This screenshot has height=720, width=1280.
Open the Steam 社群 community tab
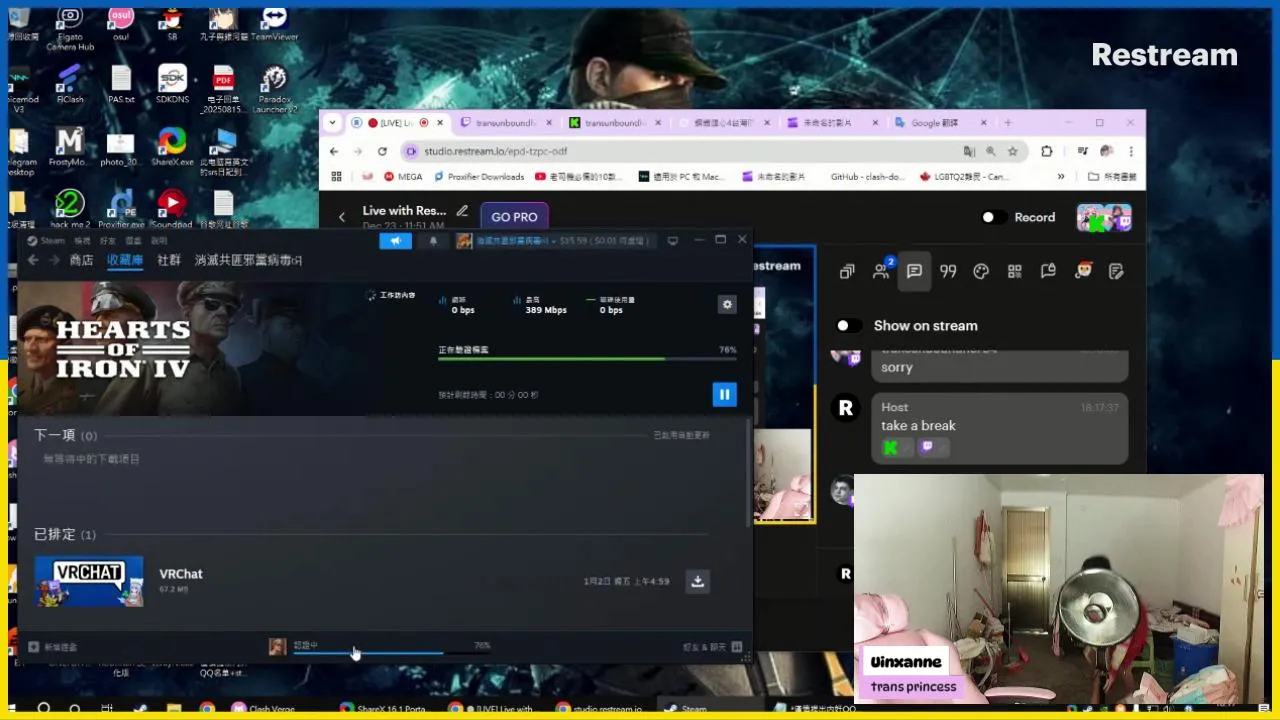coord(169,260)
